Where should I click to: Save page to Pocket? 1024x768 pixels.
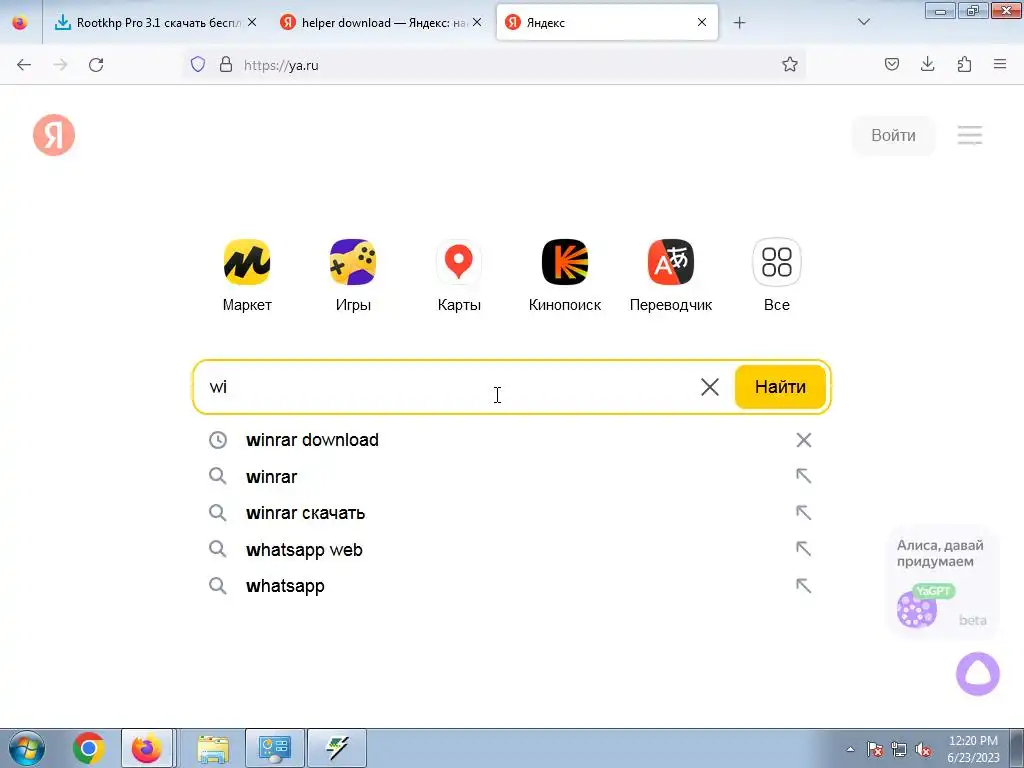pos(891,64)
